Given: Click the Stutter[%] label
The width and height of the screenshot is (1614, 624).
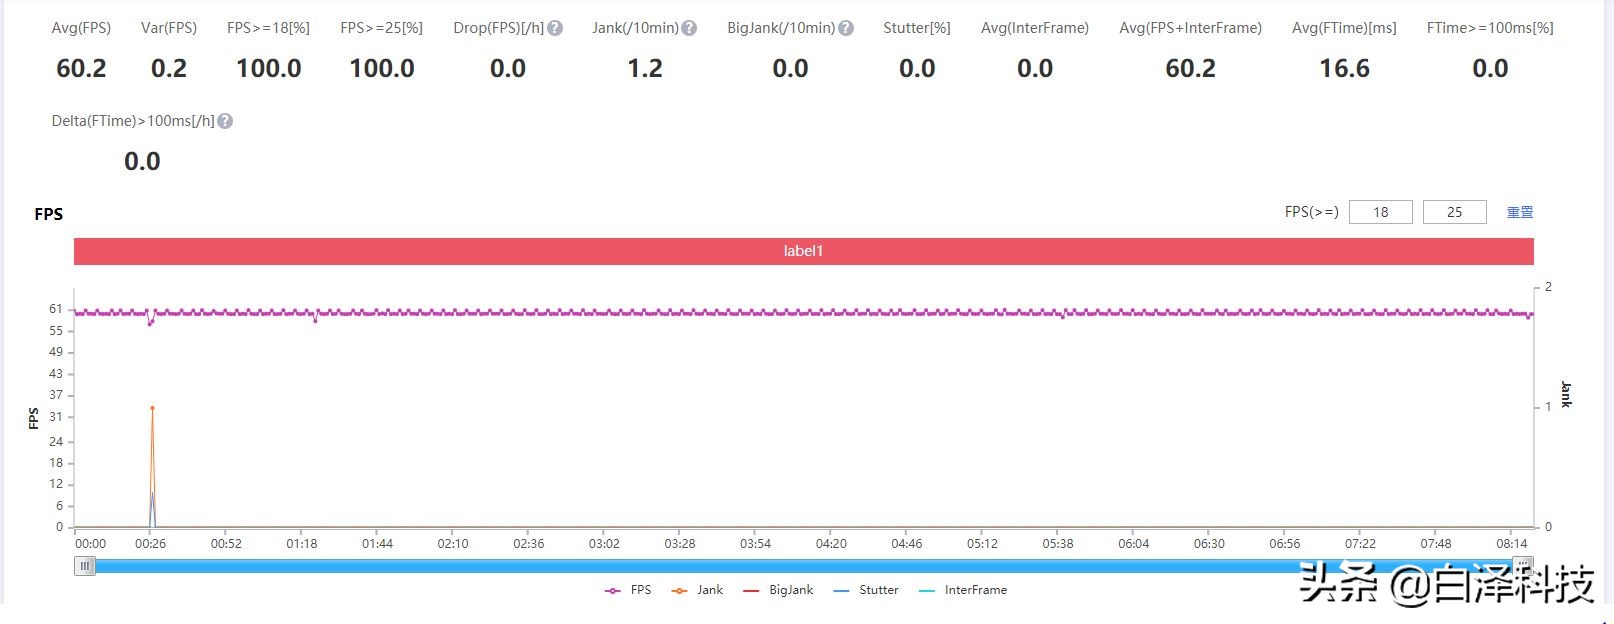Looking at the screenshot, I should click(917, 28).
